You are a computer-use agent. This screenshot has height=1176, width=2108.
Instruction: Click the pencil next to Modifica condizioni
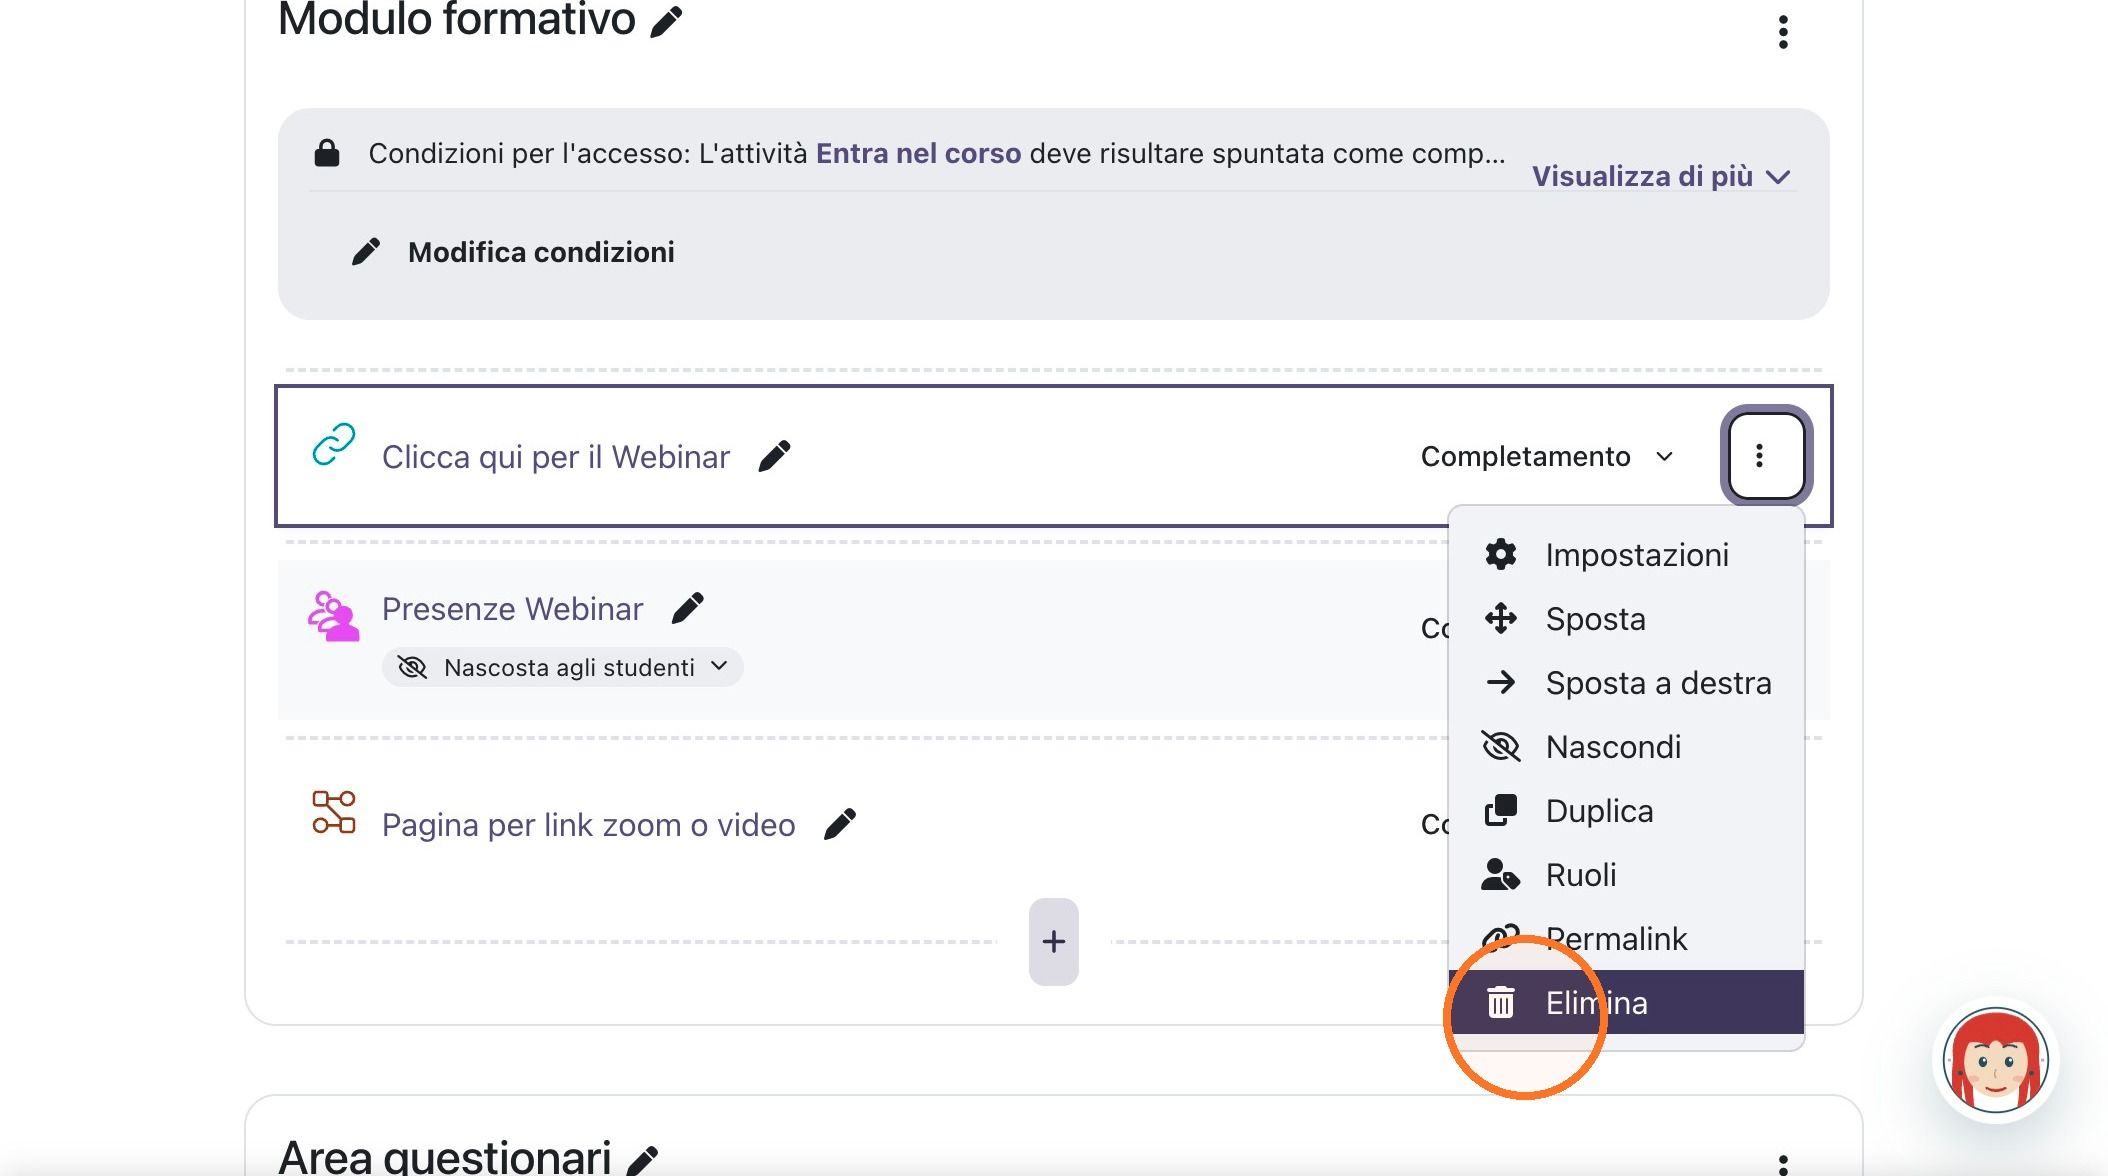(x=366, y=251)
